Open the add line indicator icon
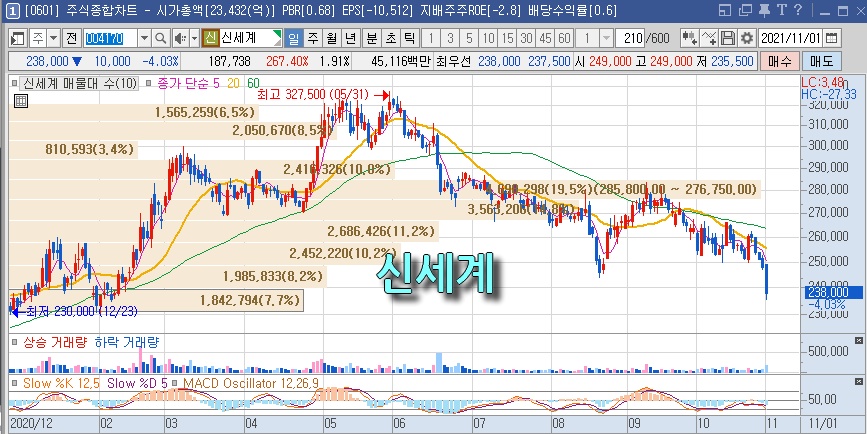 point(709,38)
